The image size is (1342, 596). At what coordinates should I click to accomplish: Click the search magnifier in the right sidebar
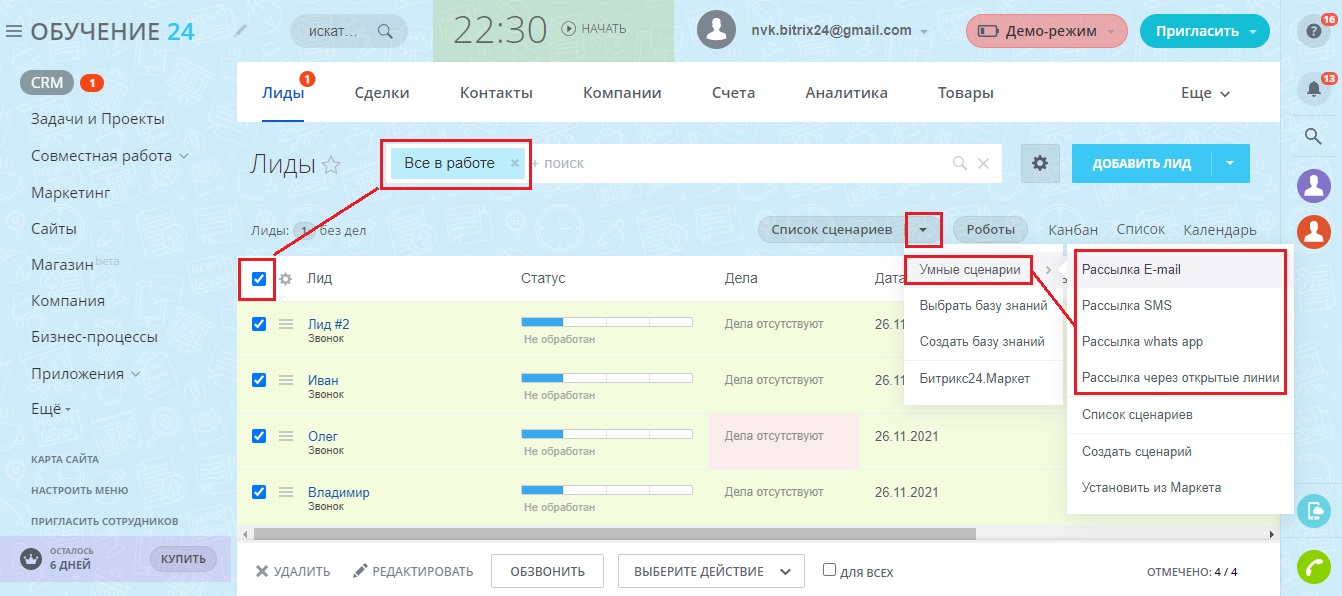tap(1314, 136)
